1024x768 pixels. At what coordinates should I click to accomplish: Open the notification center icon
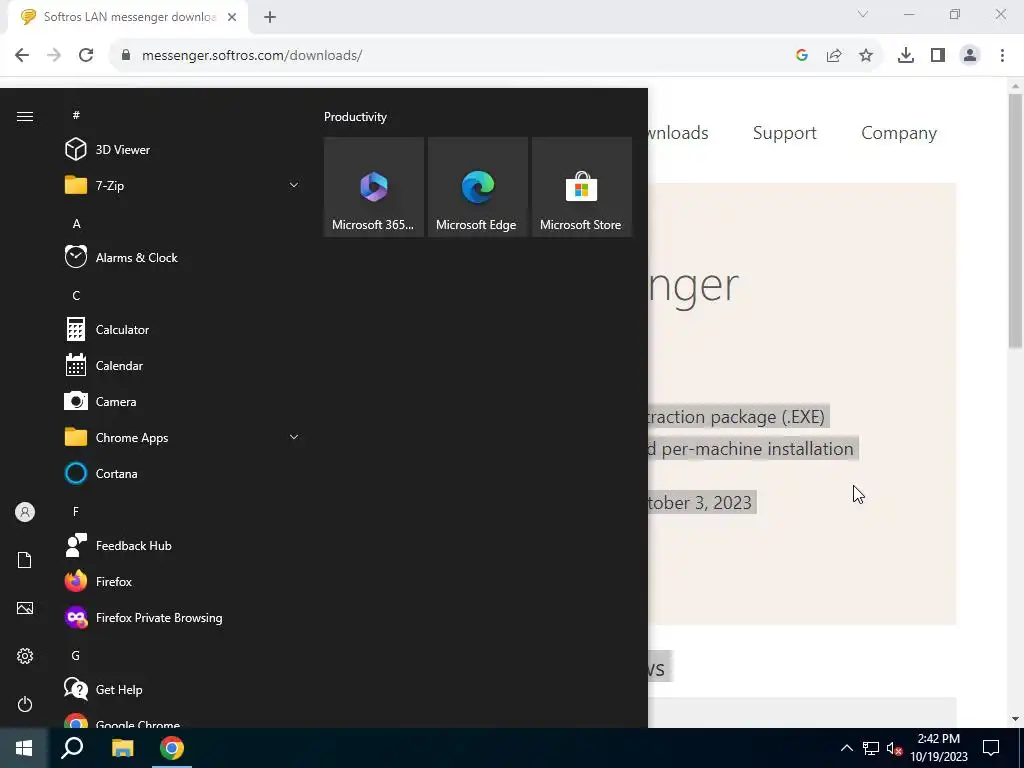(x=991, y=748)
